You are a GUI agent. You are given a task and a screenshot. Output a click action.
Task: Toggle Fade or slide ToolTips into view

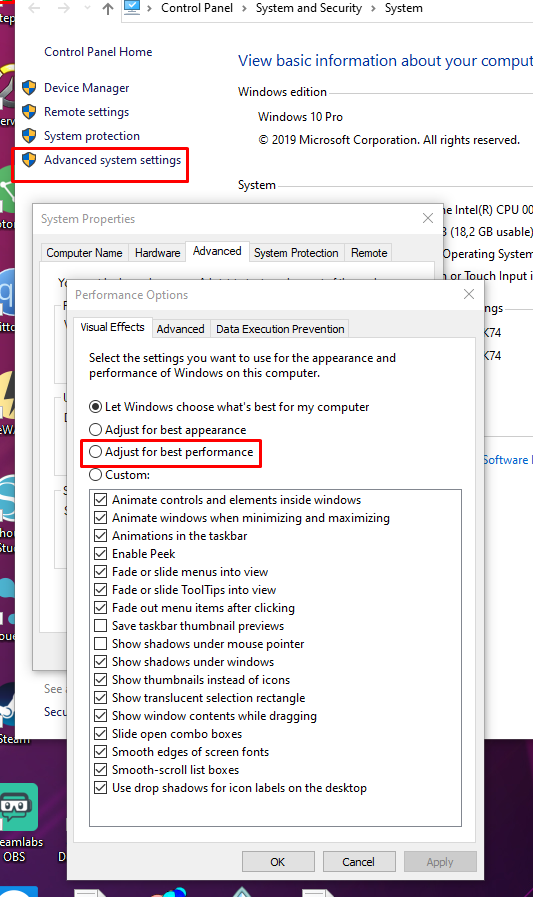coord(101,590)
